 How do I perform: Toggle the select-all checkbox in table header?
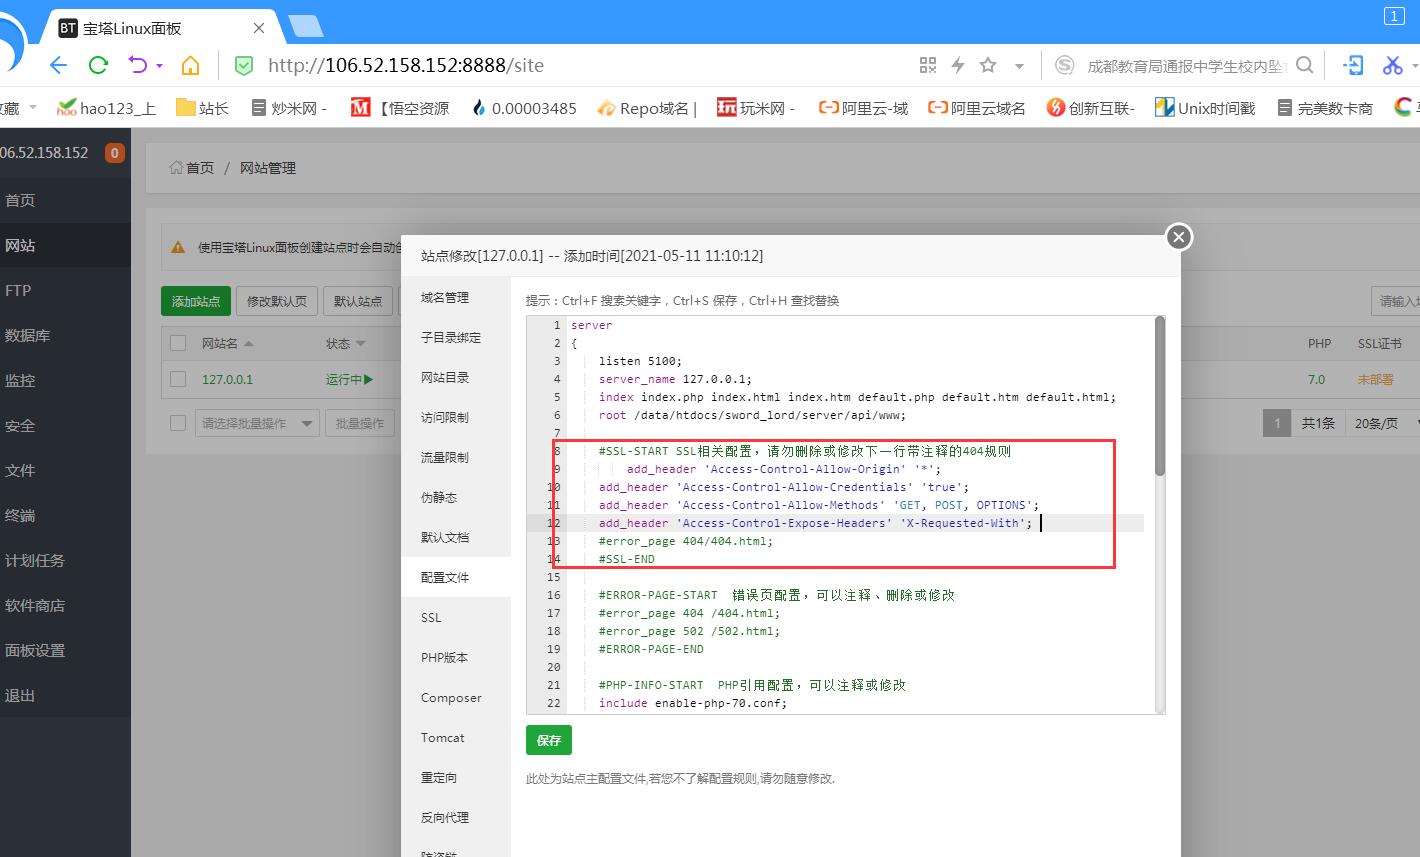[x=178, y=343]
